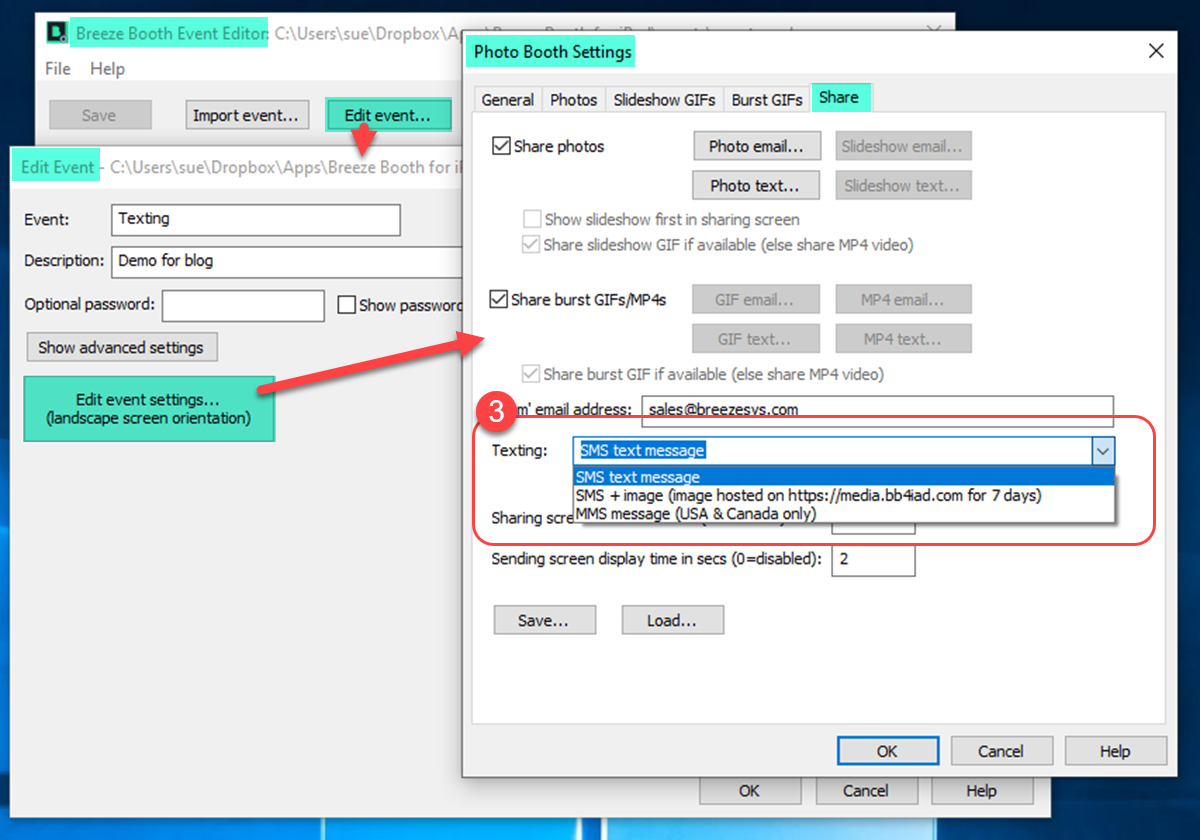
Task: Click Show advanced settings button
Action: (121, 347)
